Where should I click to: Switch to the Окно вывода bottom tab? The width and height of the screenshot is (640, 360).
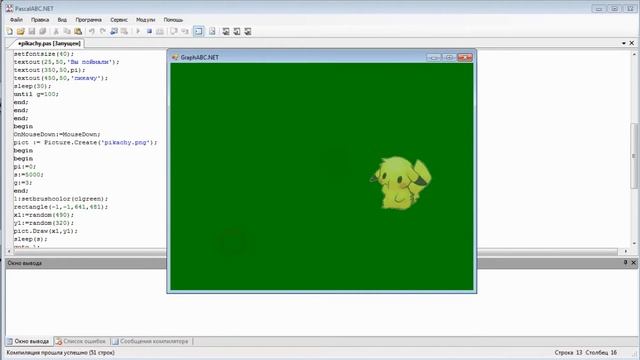pos(28,341)
